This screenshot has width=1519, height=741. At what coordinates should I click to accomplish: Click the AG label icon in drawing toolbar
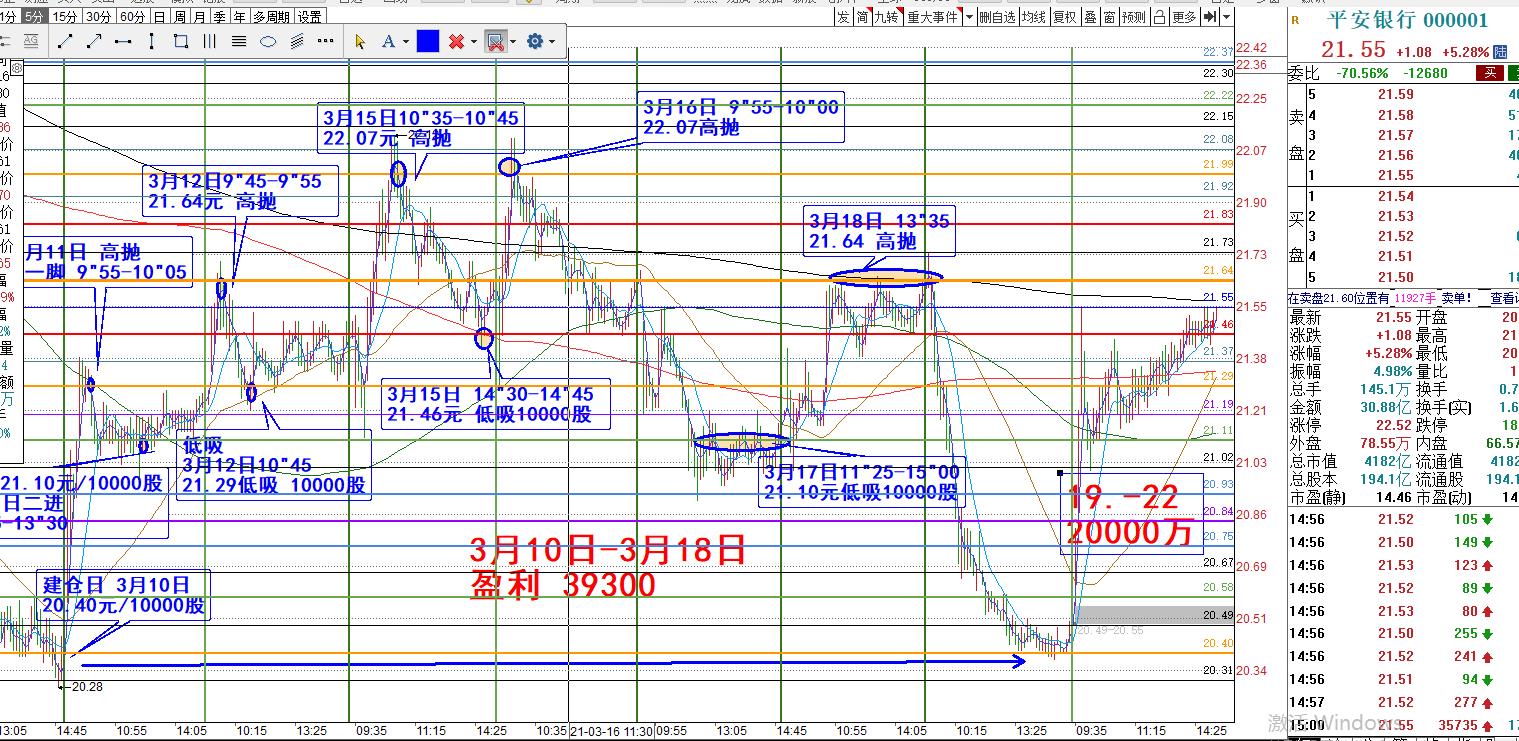tap(32, 41)
